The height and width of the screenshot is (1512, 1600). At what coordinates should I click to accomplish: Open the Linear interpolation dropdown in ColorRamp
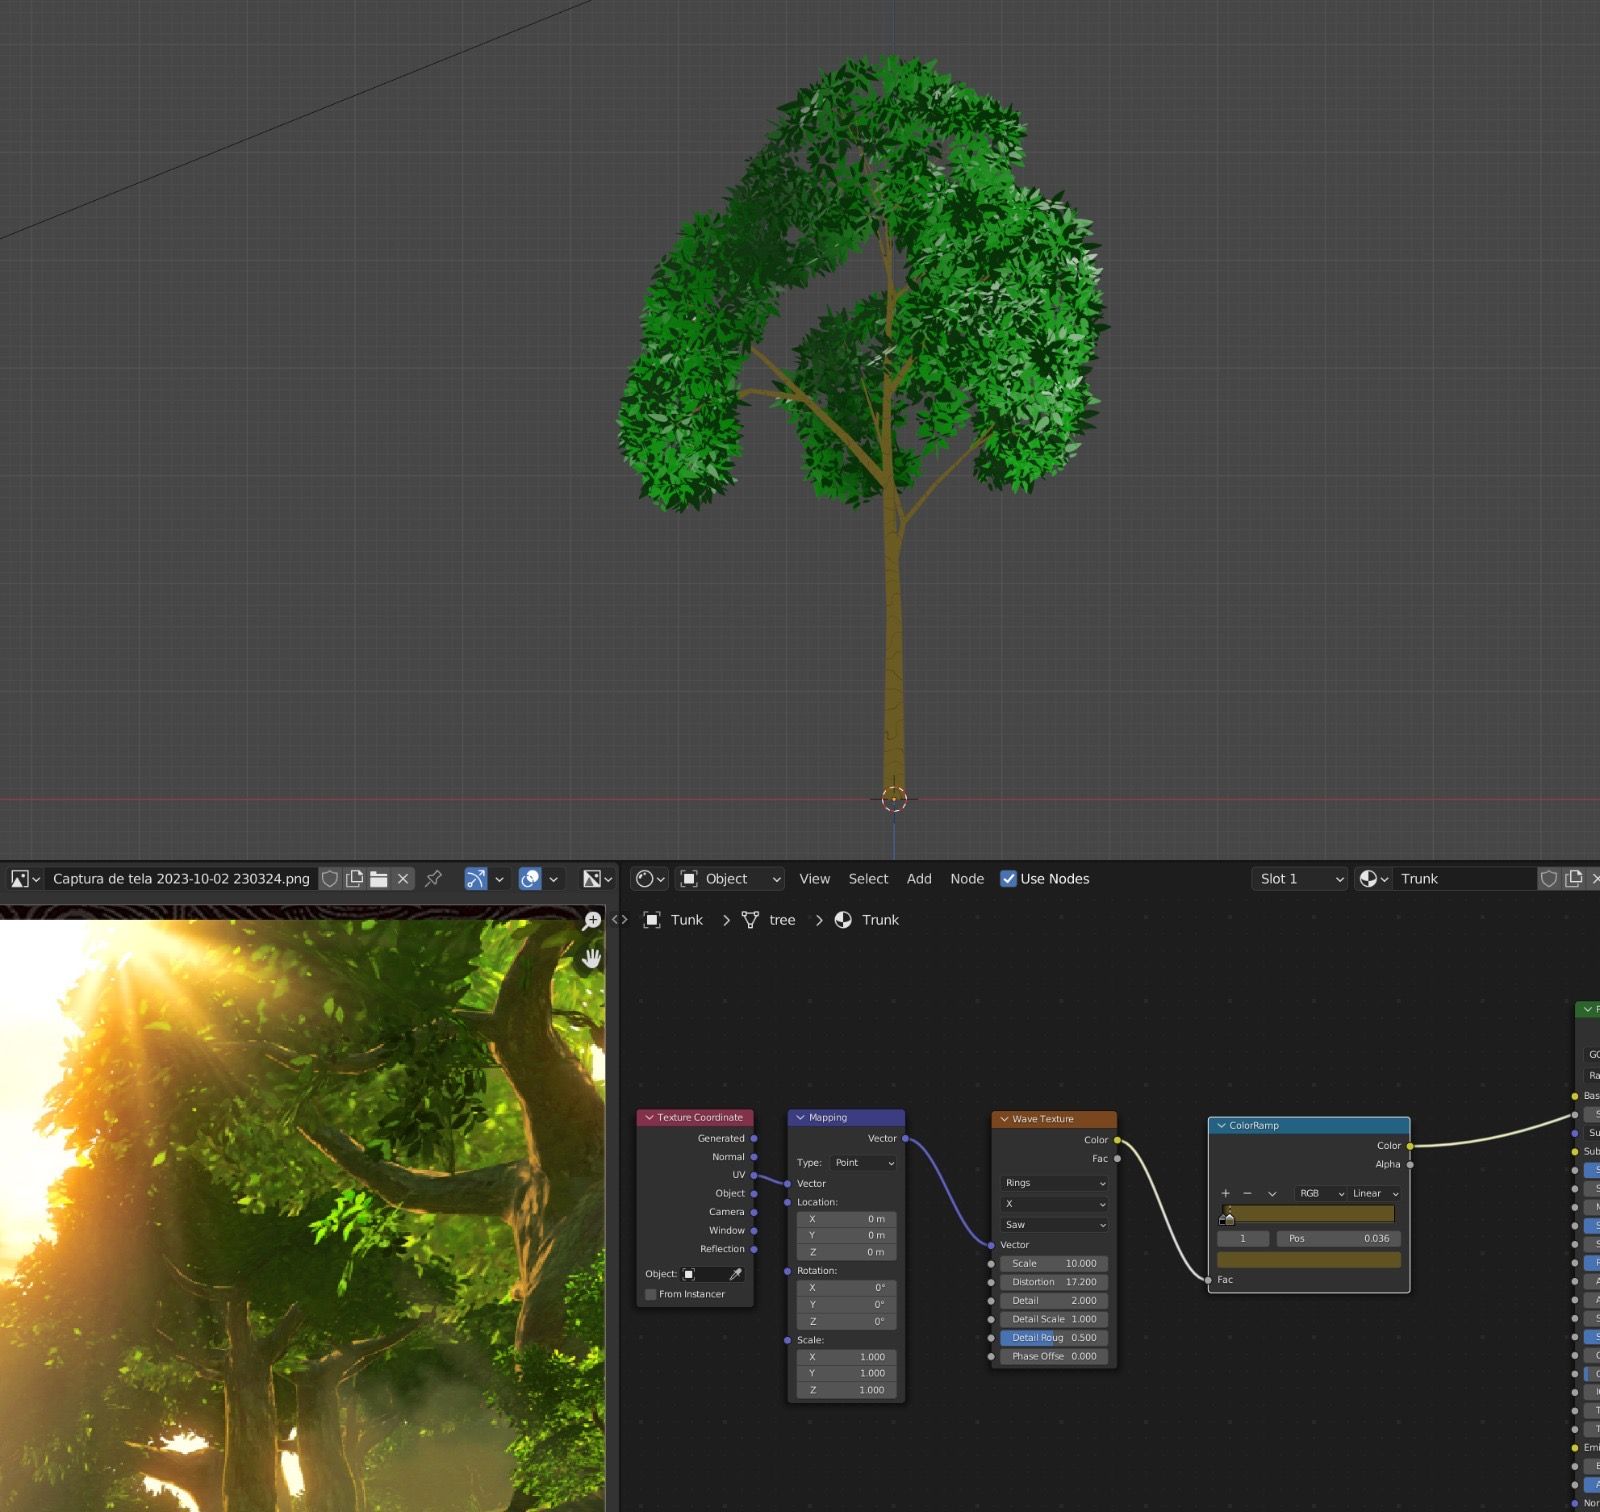point(1374,1193)
